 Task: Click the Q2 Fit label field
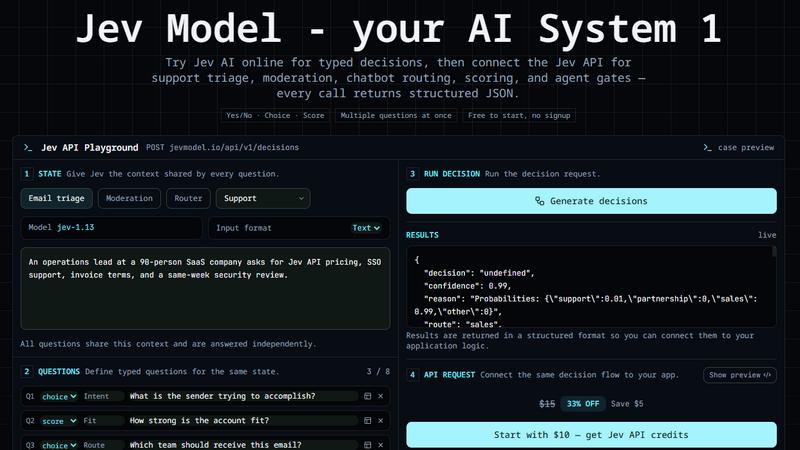click(x=103, y=420)
